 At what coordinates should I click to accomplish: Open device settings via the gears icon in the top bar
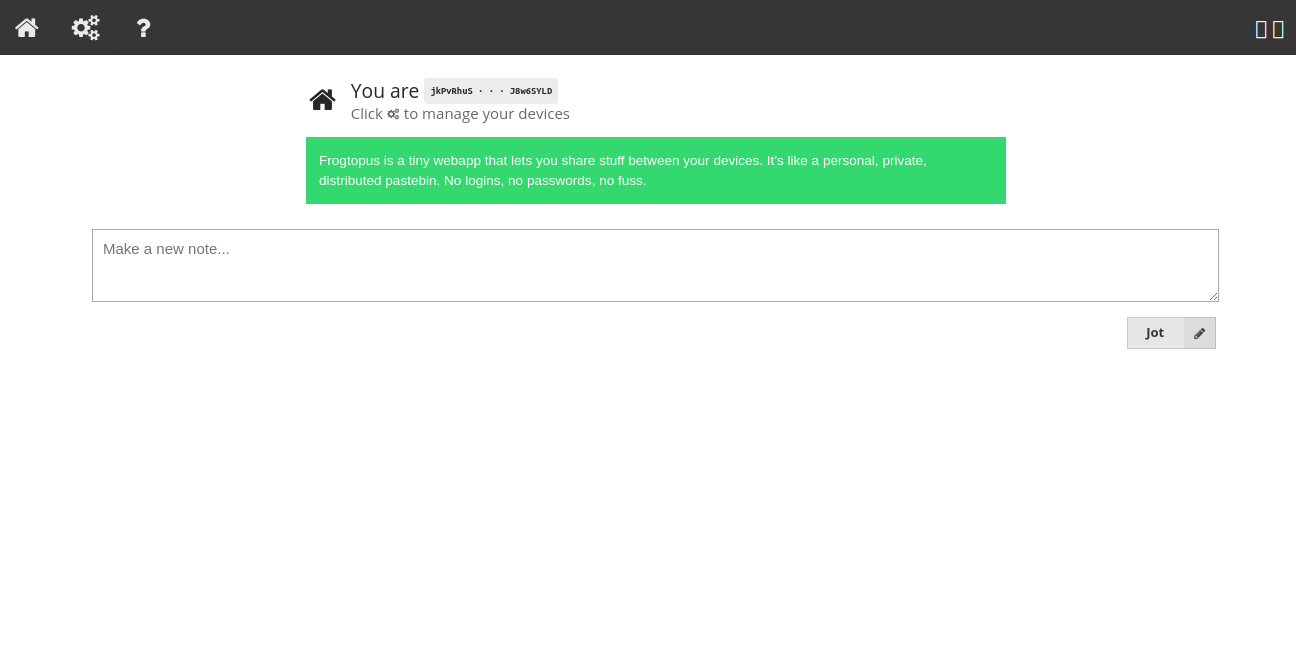tap(86, 28)
